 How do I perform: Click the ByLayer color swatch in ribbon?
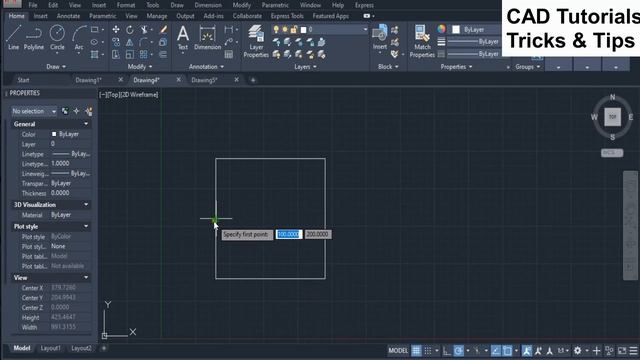pyautogui.click(x=456, y=29)
